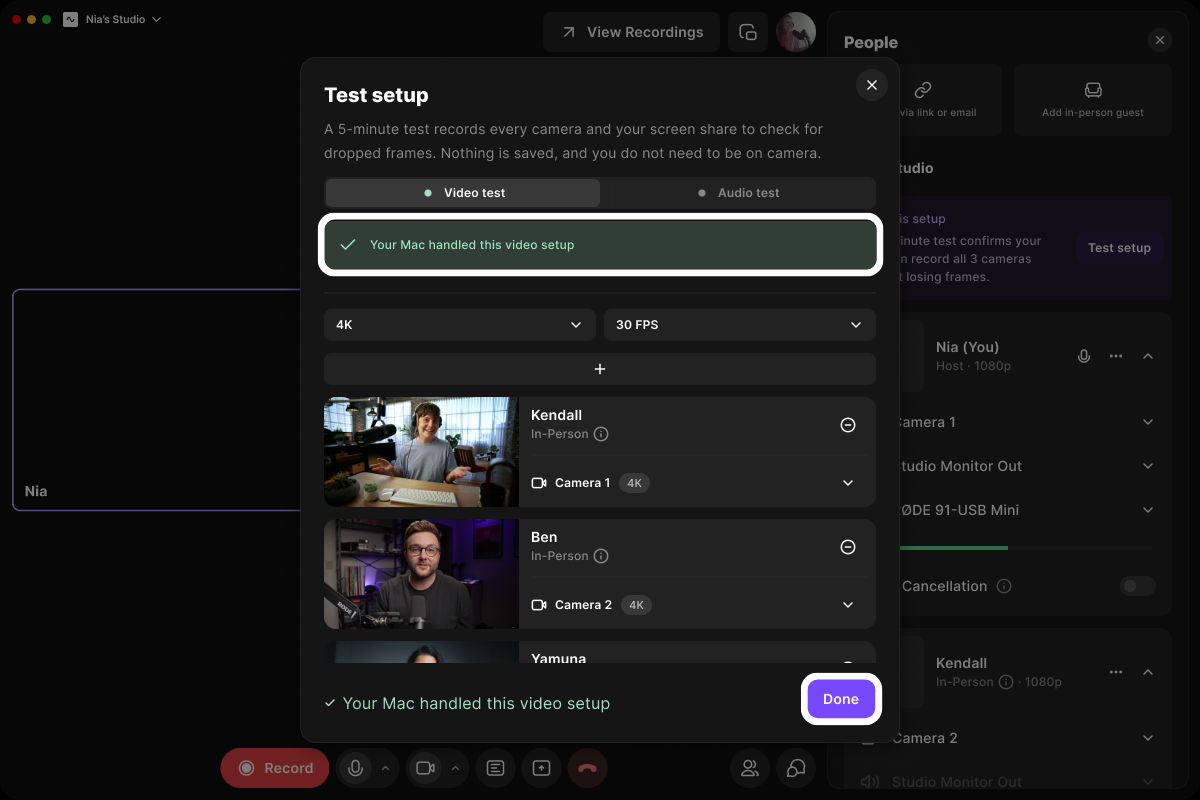Viewport: 1200px width, 800px height.
Task: Click Test setup button in People panel
Action: (1119, 248)
